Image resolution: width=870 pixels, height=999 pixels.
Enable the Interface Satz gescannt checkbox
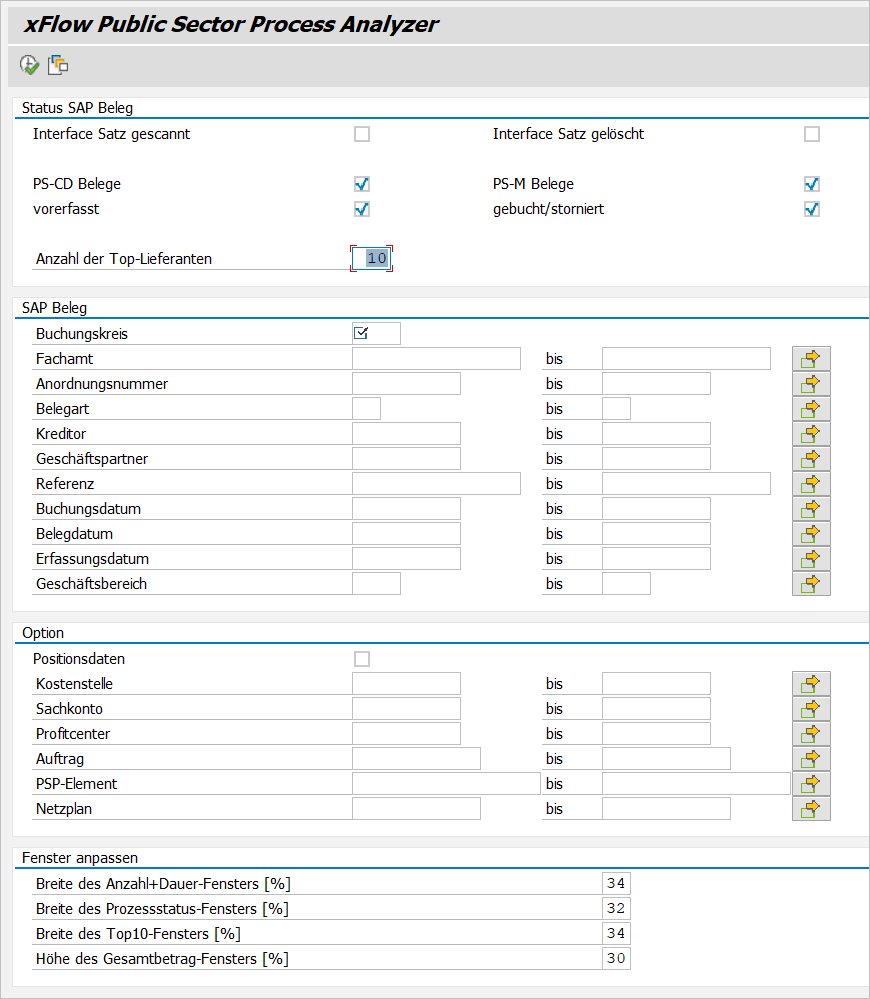(361, 133)
